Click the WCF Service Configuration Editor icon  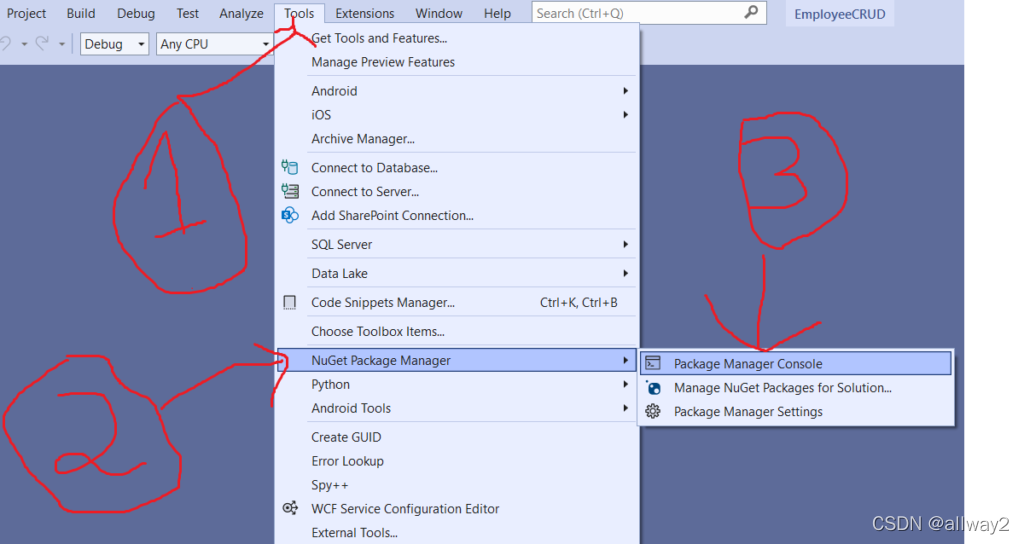tap(290, 508)
